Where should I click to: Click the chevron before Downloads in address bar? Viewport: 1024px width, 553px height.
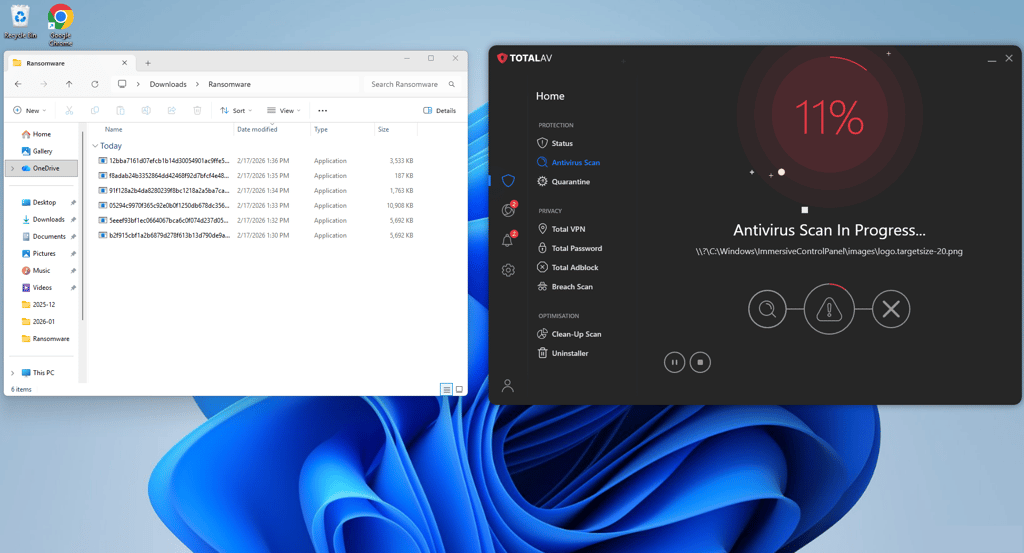click(x=138, y=84)
